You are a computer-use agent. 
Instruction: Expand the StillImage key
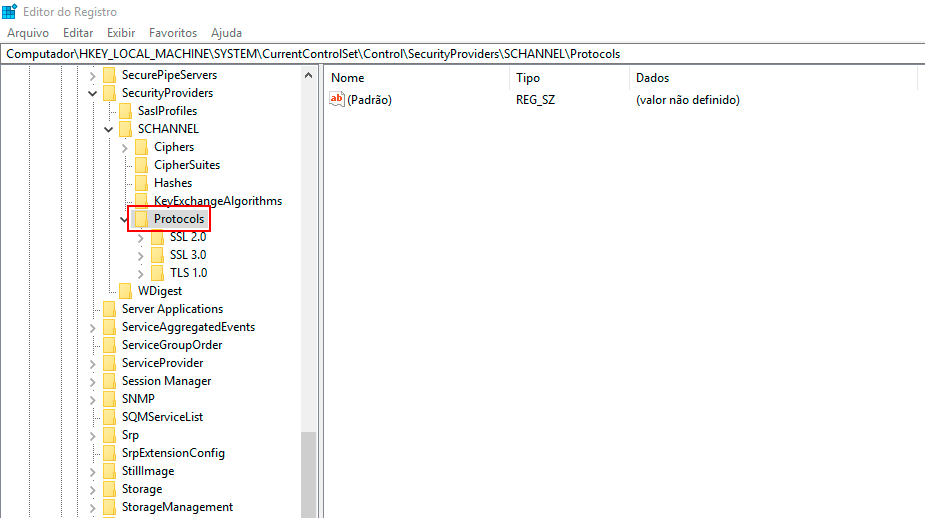(x=93, y=471)
